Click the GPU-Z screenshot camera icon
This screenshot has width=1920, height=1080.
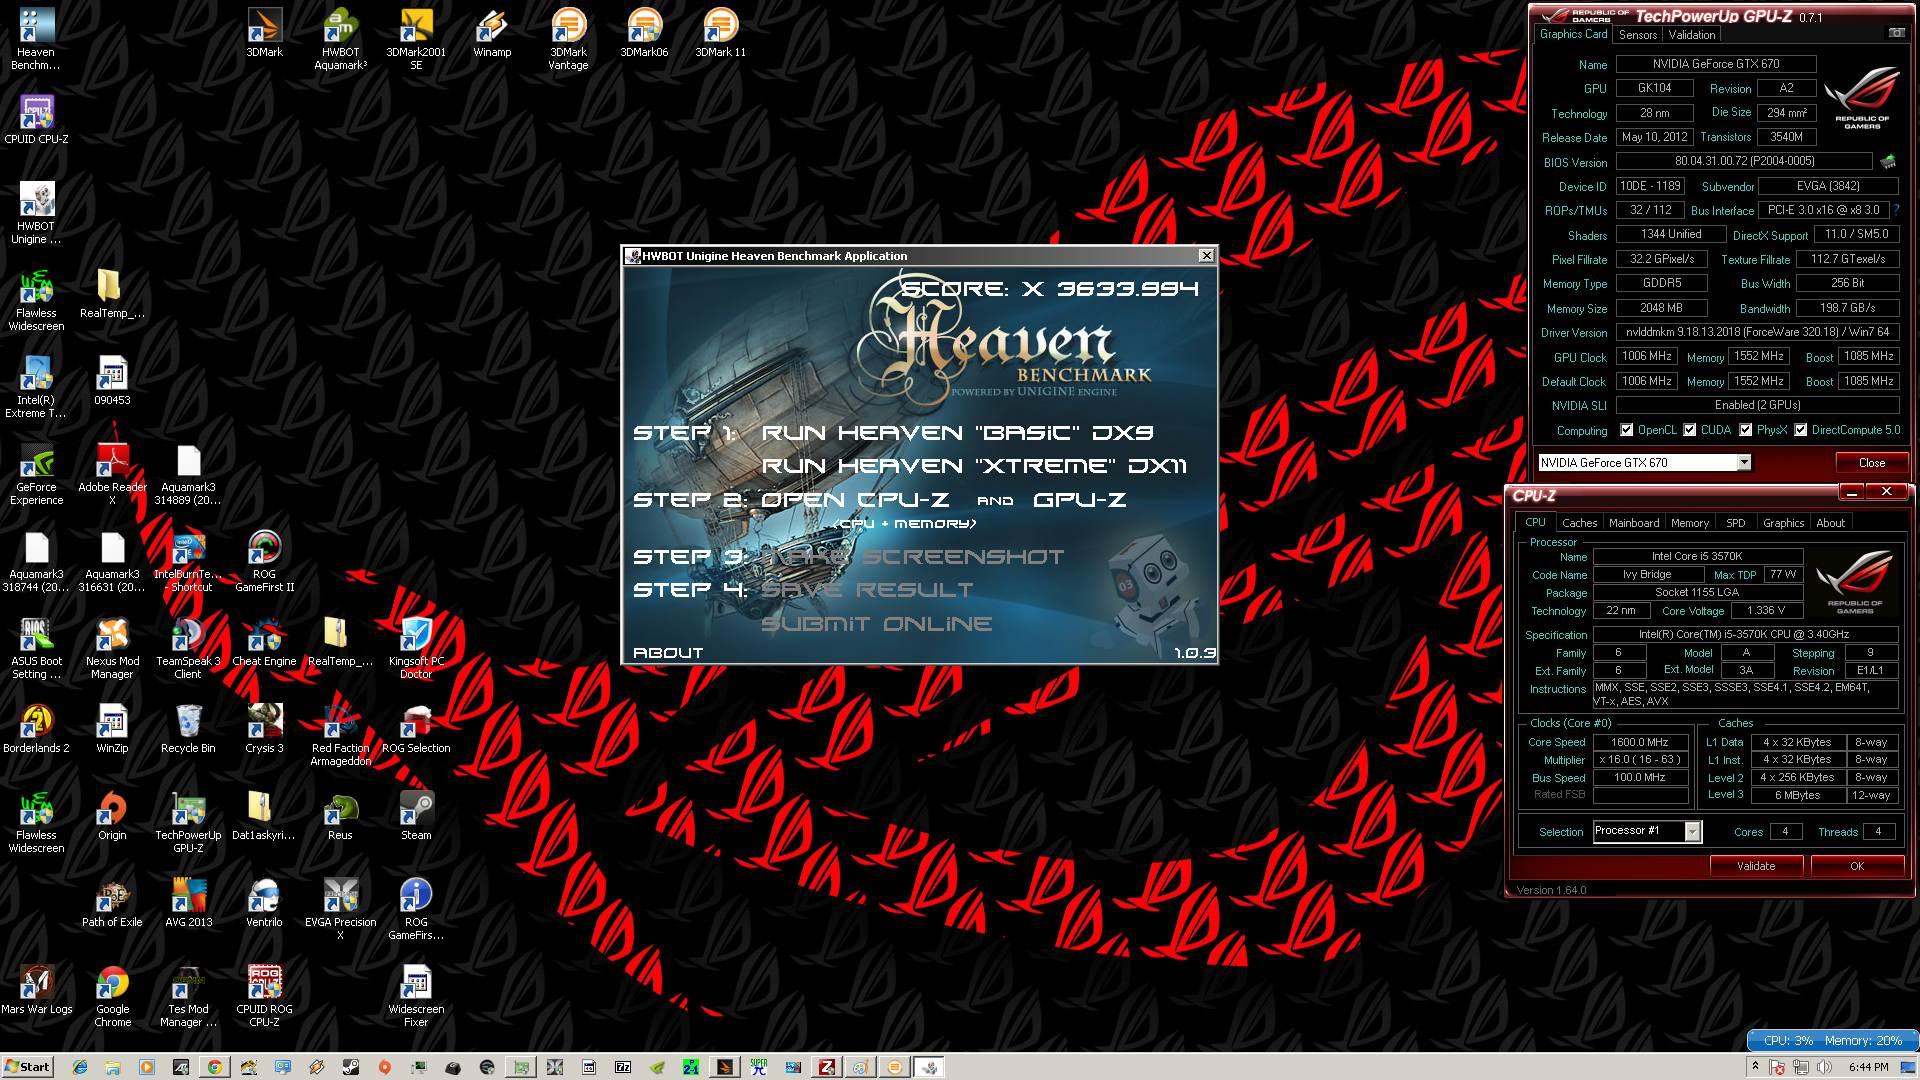pyautogui.click(x=1896, y=33)
